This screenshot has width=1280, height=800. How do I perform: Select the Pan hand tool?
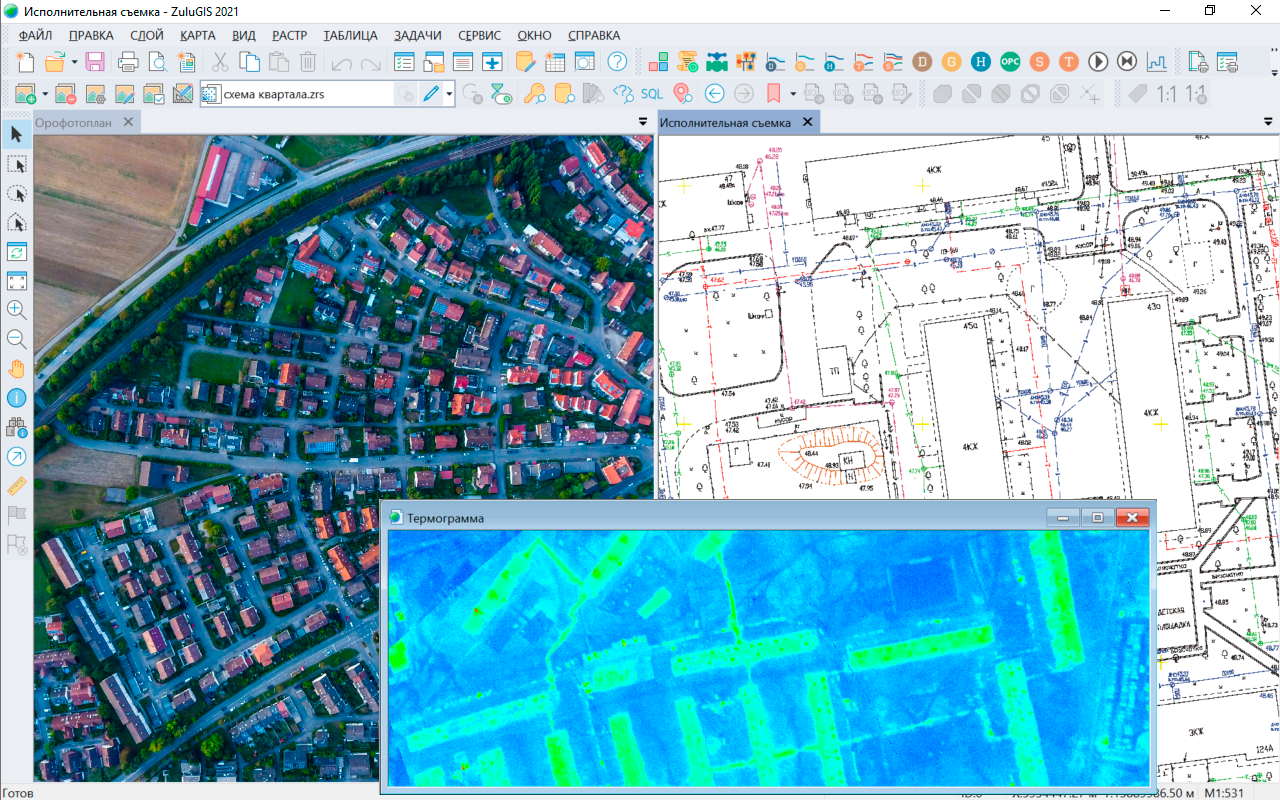click(x=17, y=368)
